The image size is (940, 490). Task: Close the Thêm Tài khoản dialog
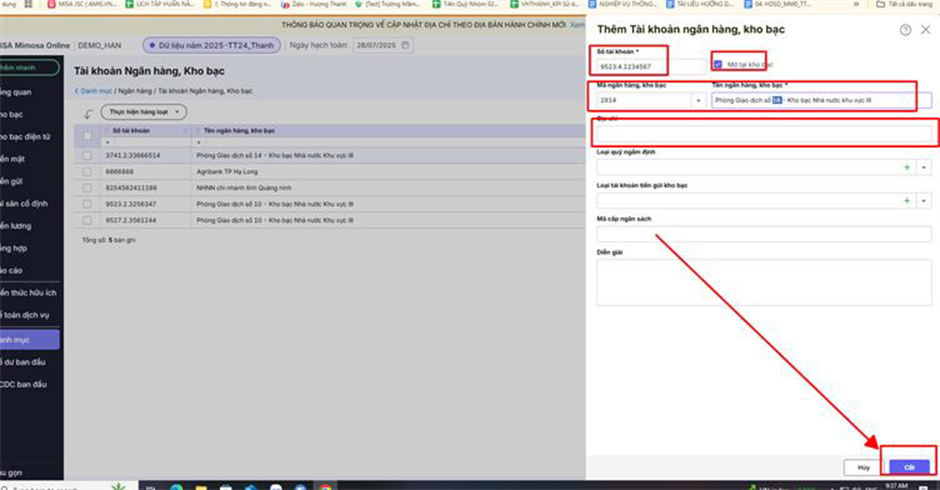pyautogui.click(x=925, y=30)
